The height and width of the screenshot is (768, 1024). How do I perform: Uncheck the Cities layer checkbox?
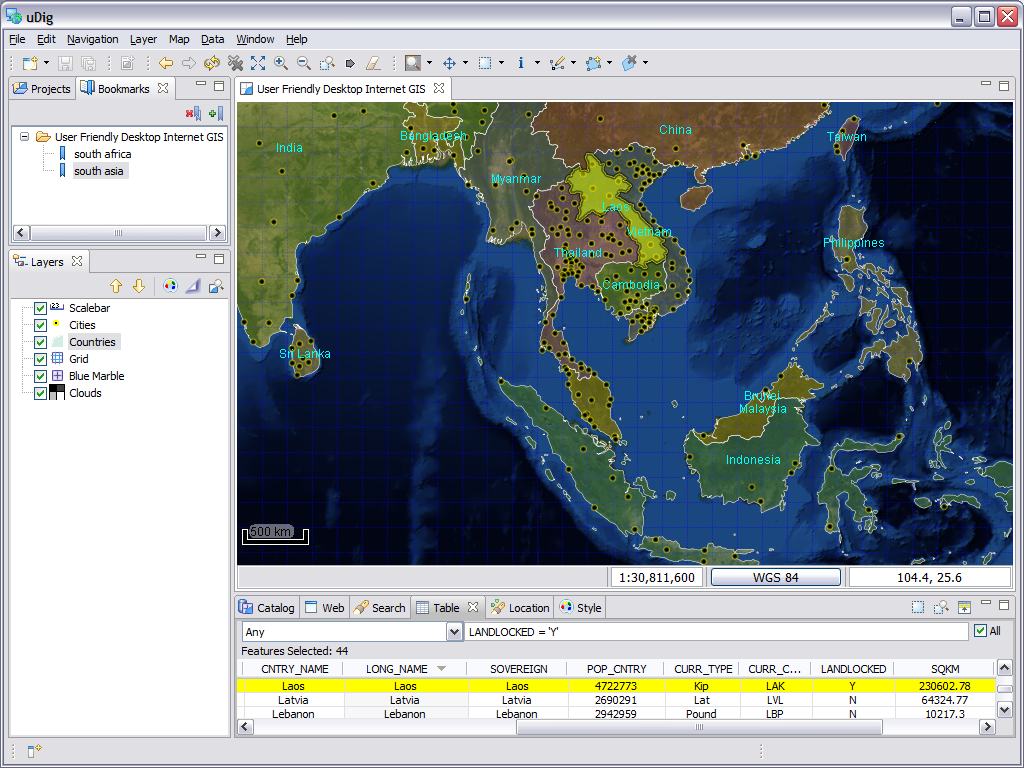(x=41, y=325)
